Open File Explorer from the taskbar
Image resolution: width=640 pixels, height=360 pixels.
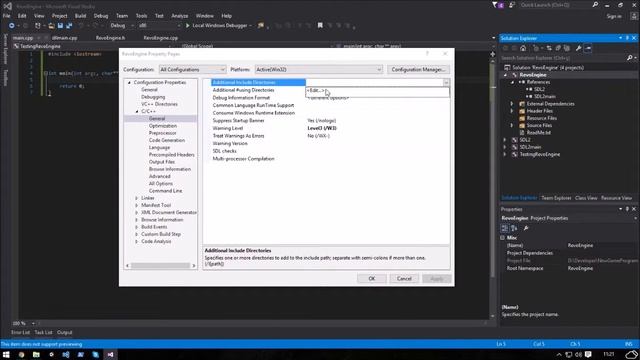click(x=36, y=354)
